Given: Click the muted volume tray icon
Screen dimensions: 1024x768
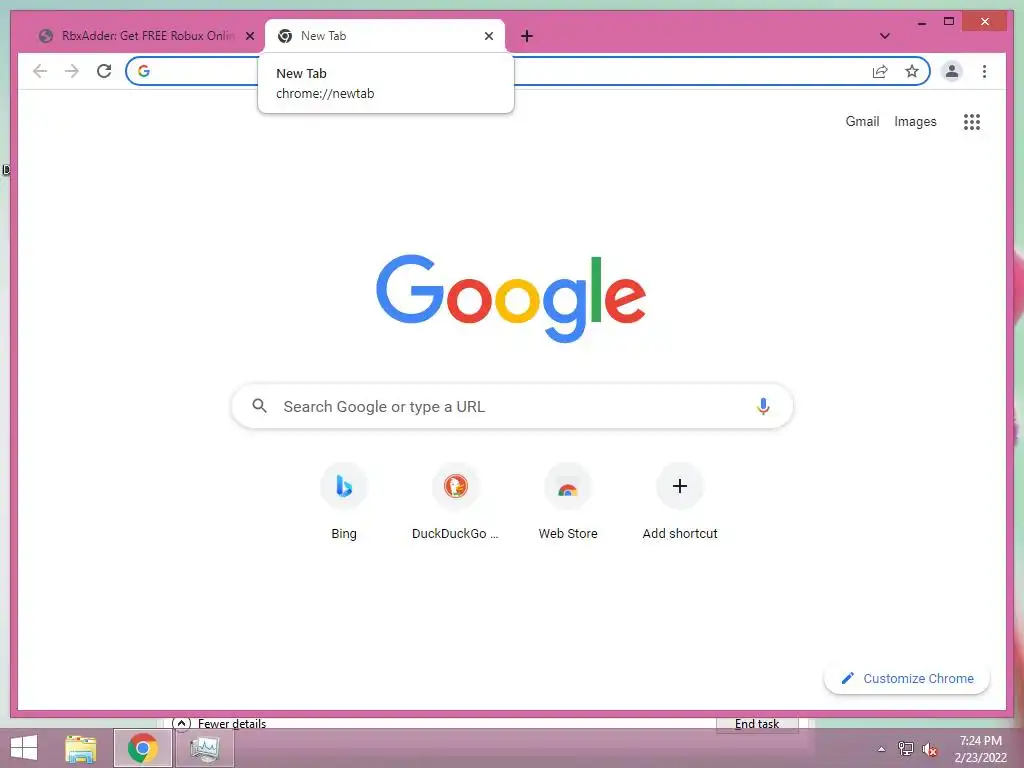Looking at the screenshot, I should coord(929,749).
